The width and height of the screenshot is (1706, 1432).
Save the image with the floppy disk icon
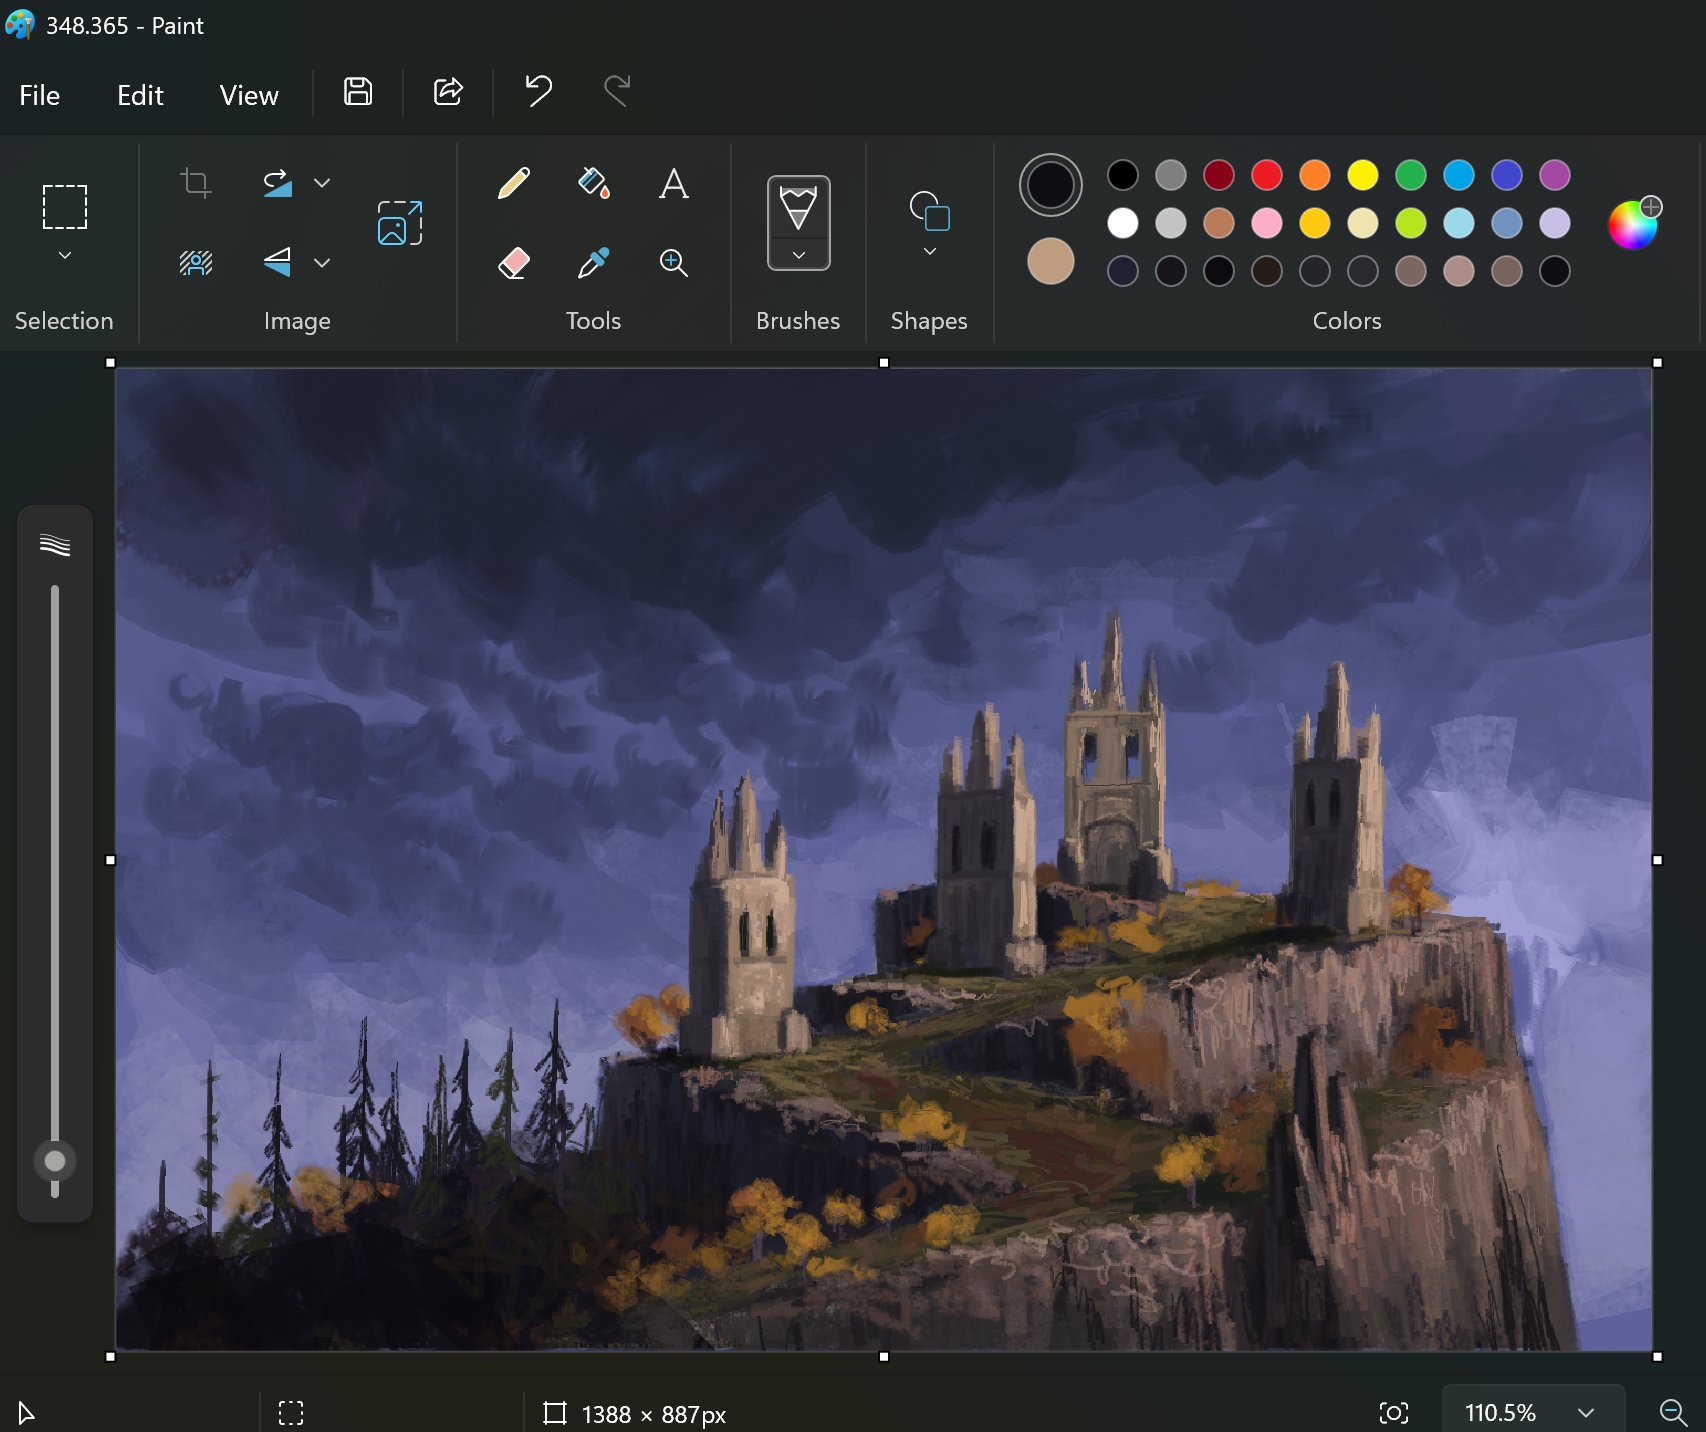[x=358, y=92]
